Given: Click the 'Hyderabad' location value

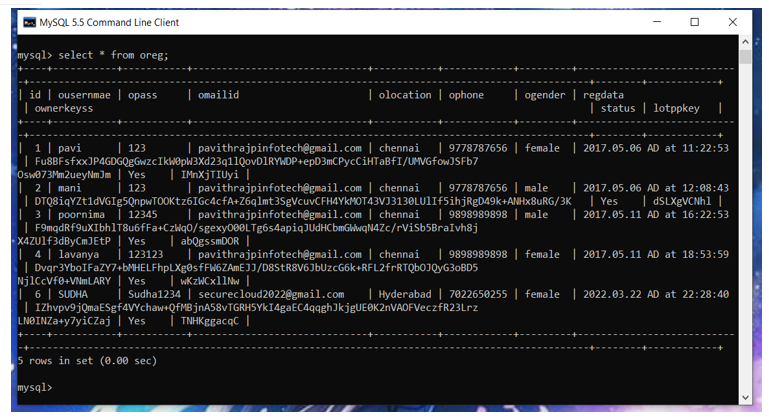Looking at the screenshot, I should click(405, 294).
